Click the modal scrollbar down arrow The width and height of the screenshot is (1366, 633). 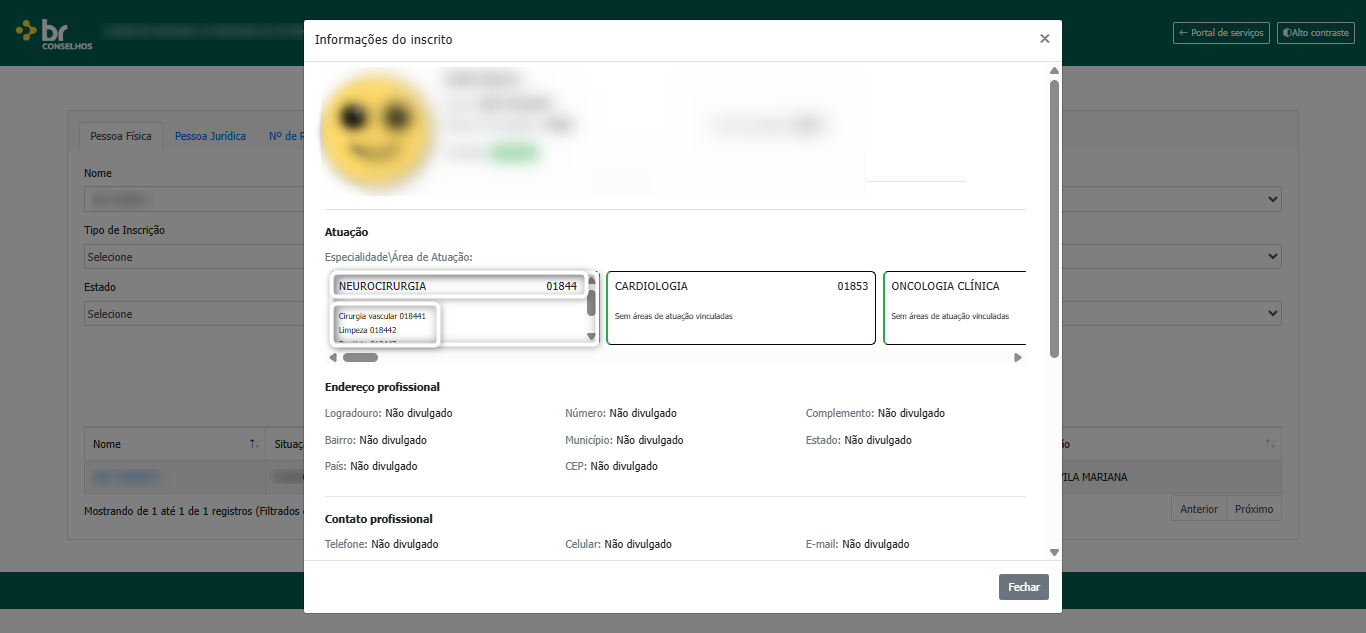(x=1054, y=552)
